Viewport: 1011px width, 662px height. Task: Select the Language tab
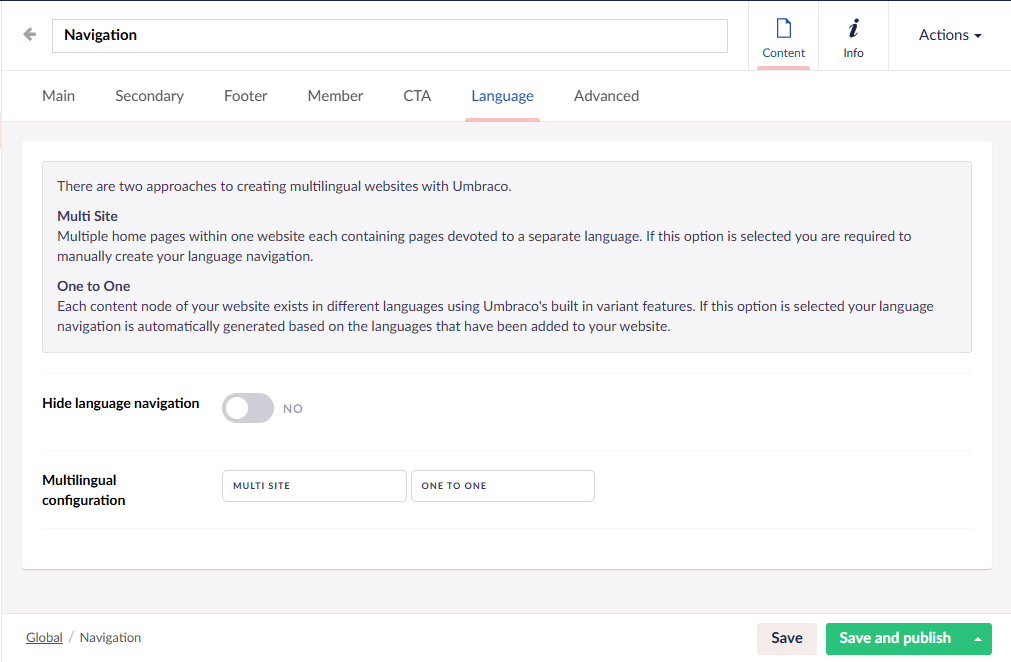[502, 96]
